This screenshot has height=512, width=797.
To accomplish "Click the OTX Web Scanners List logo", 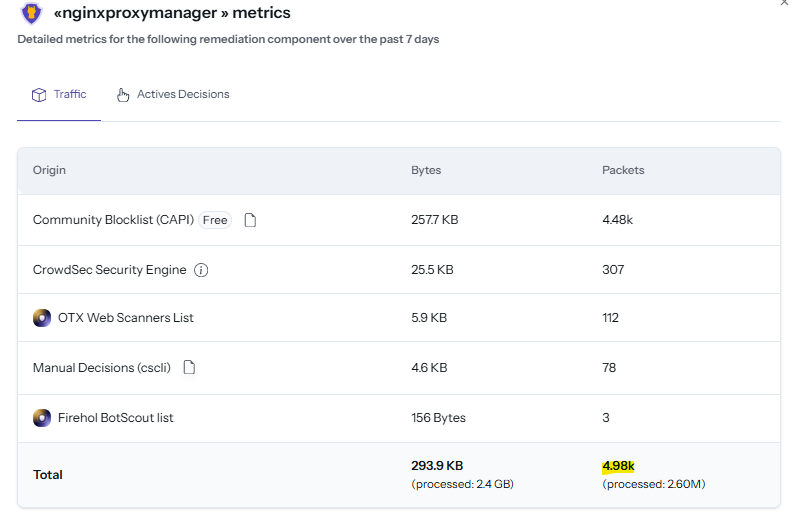I will tap(42, 318).
